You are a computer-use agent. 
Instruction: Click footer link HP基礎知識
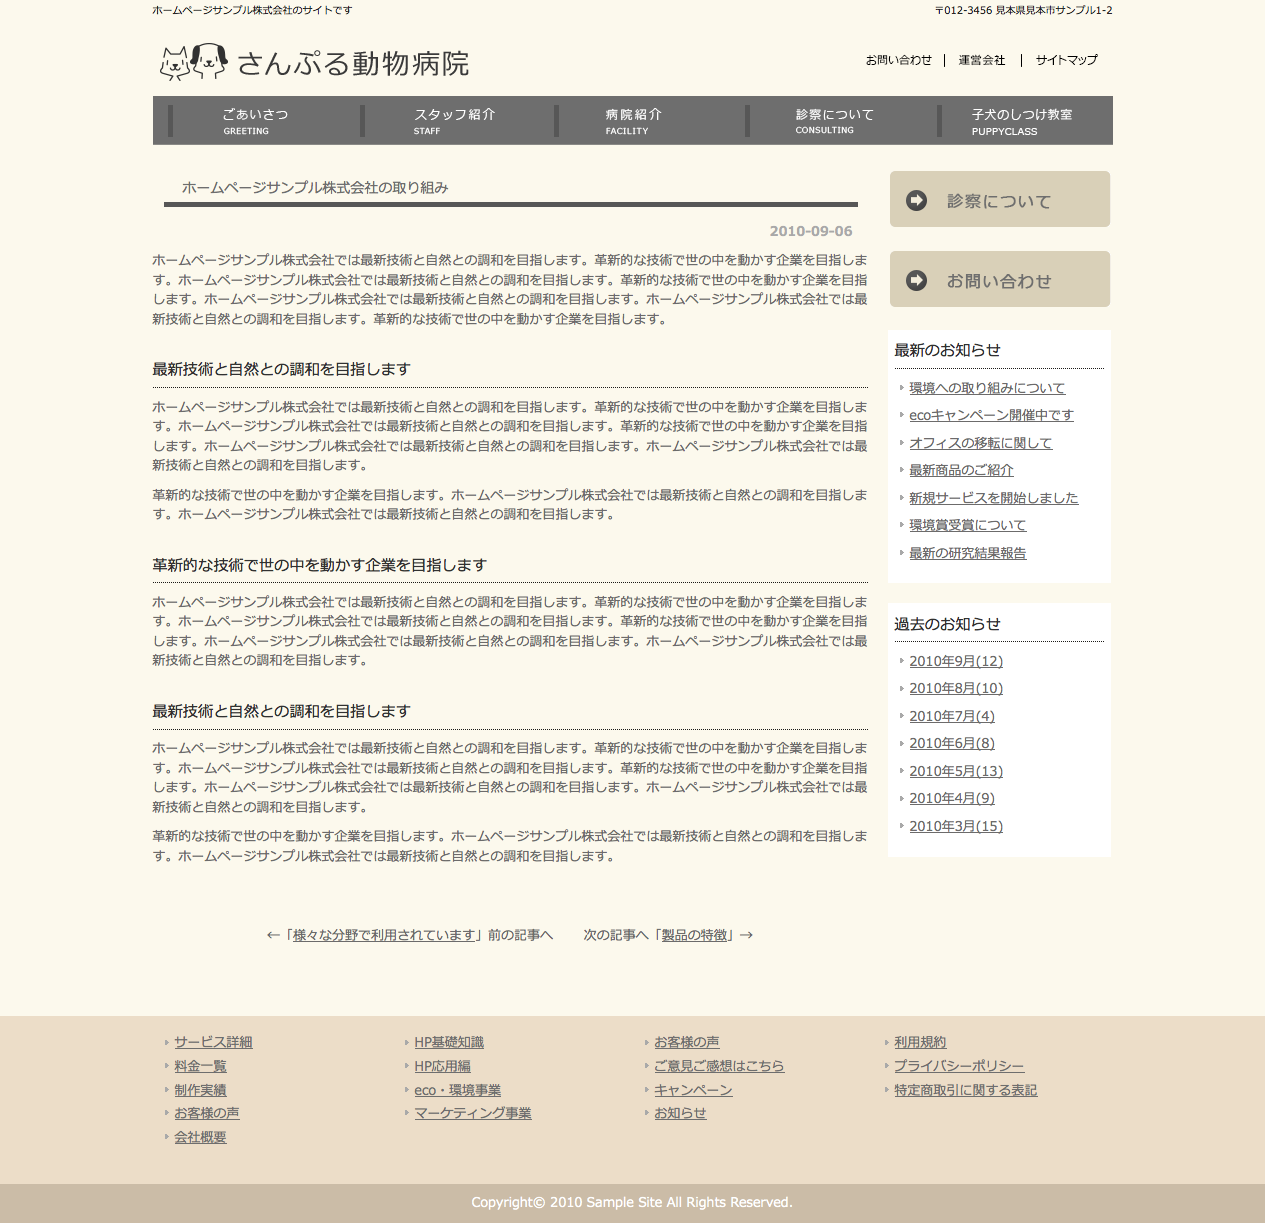(x=449, y=1042)
